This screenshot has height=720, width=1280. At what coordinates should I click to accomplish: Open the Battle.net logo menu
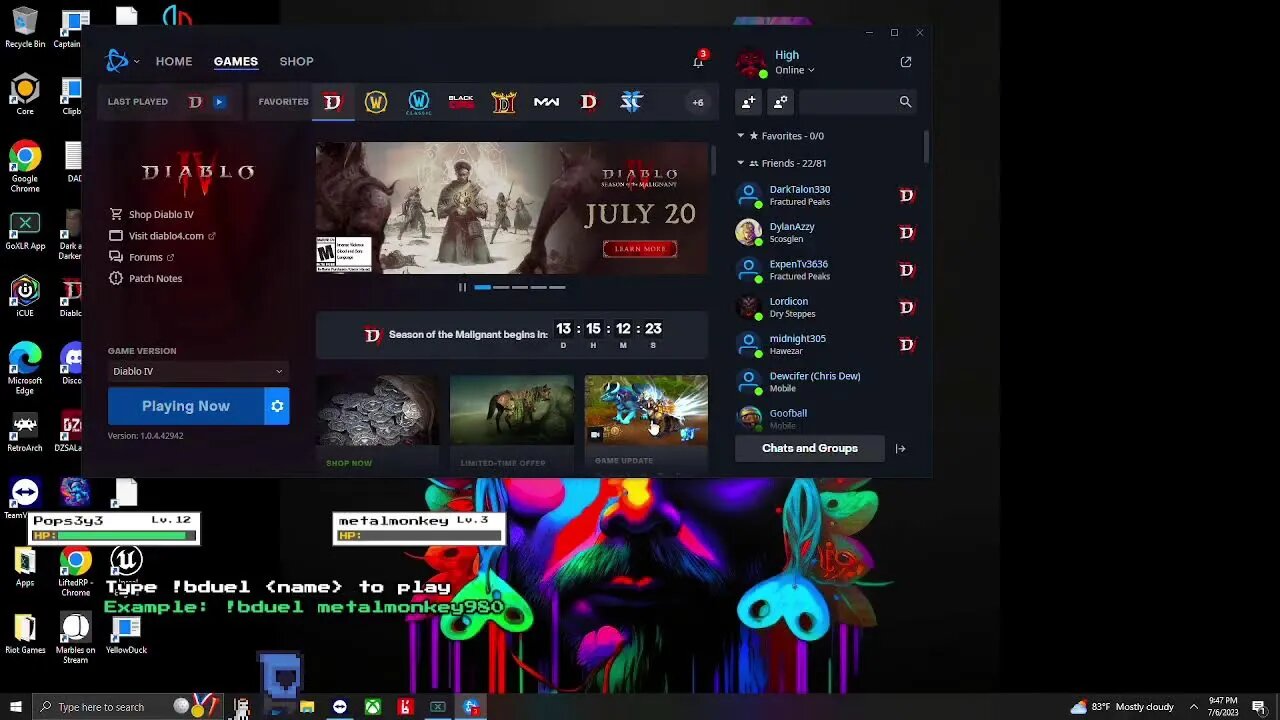pyautogui.click(x=121, y=61)
